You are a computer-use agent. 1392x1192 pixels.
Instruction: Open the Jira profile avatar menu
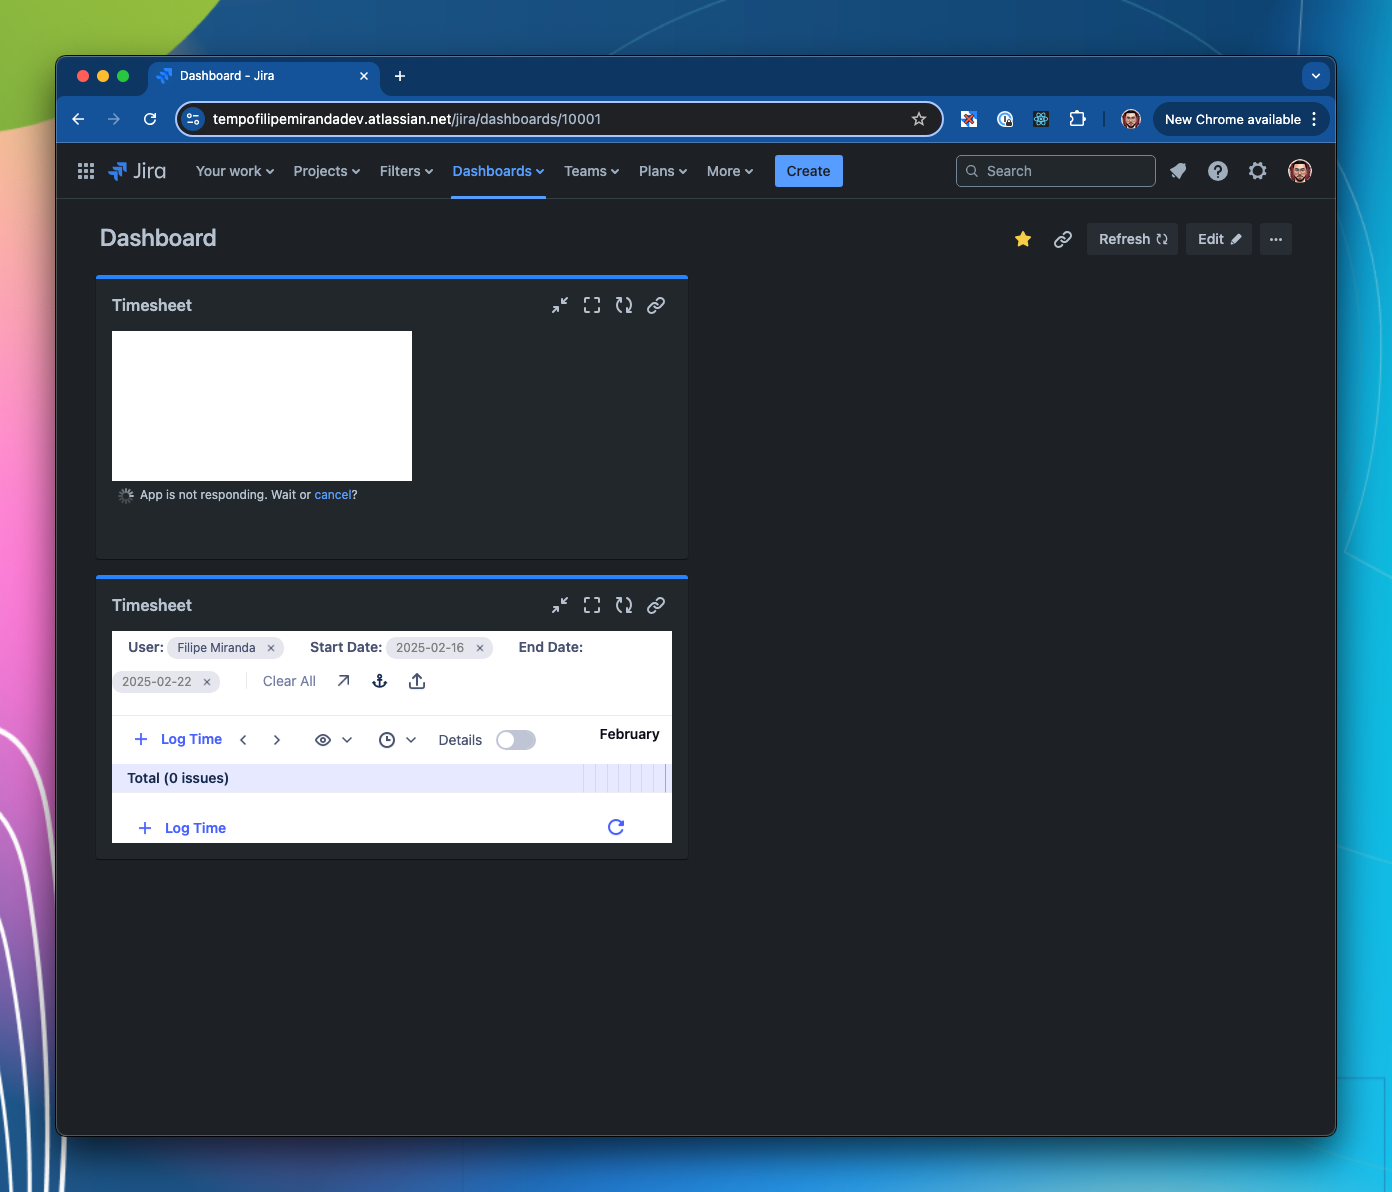(1300, 171)
